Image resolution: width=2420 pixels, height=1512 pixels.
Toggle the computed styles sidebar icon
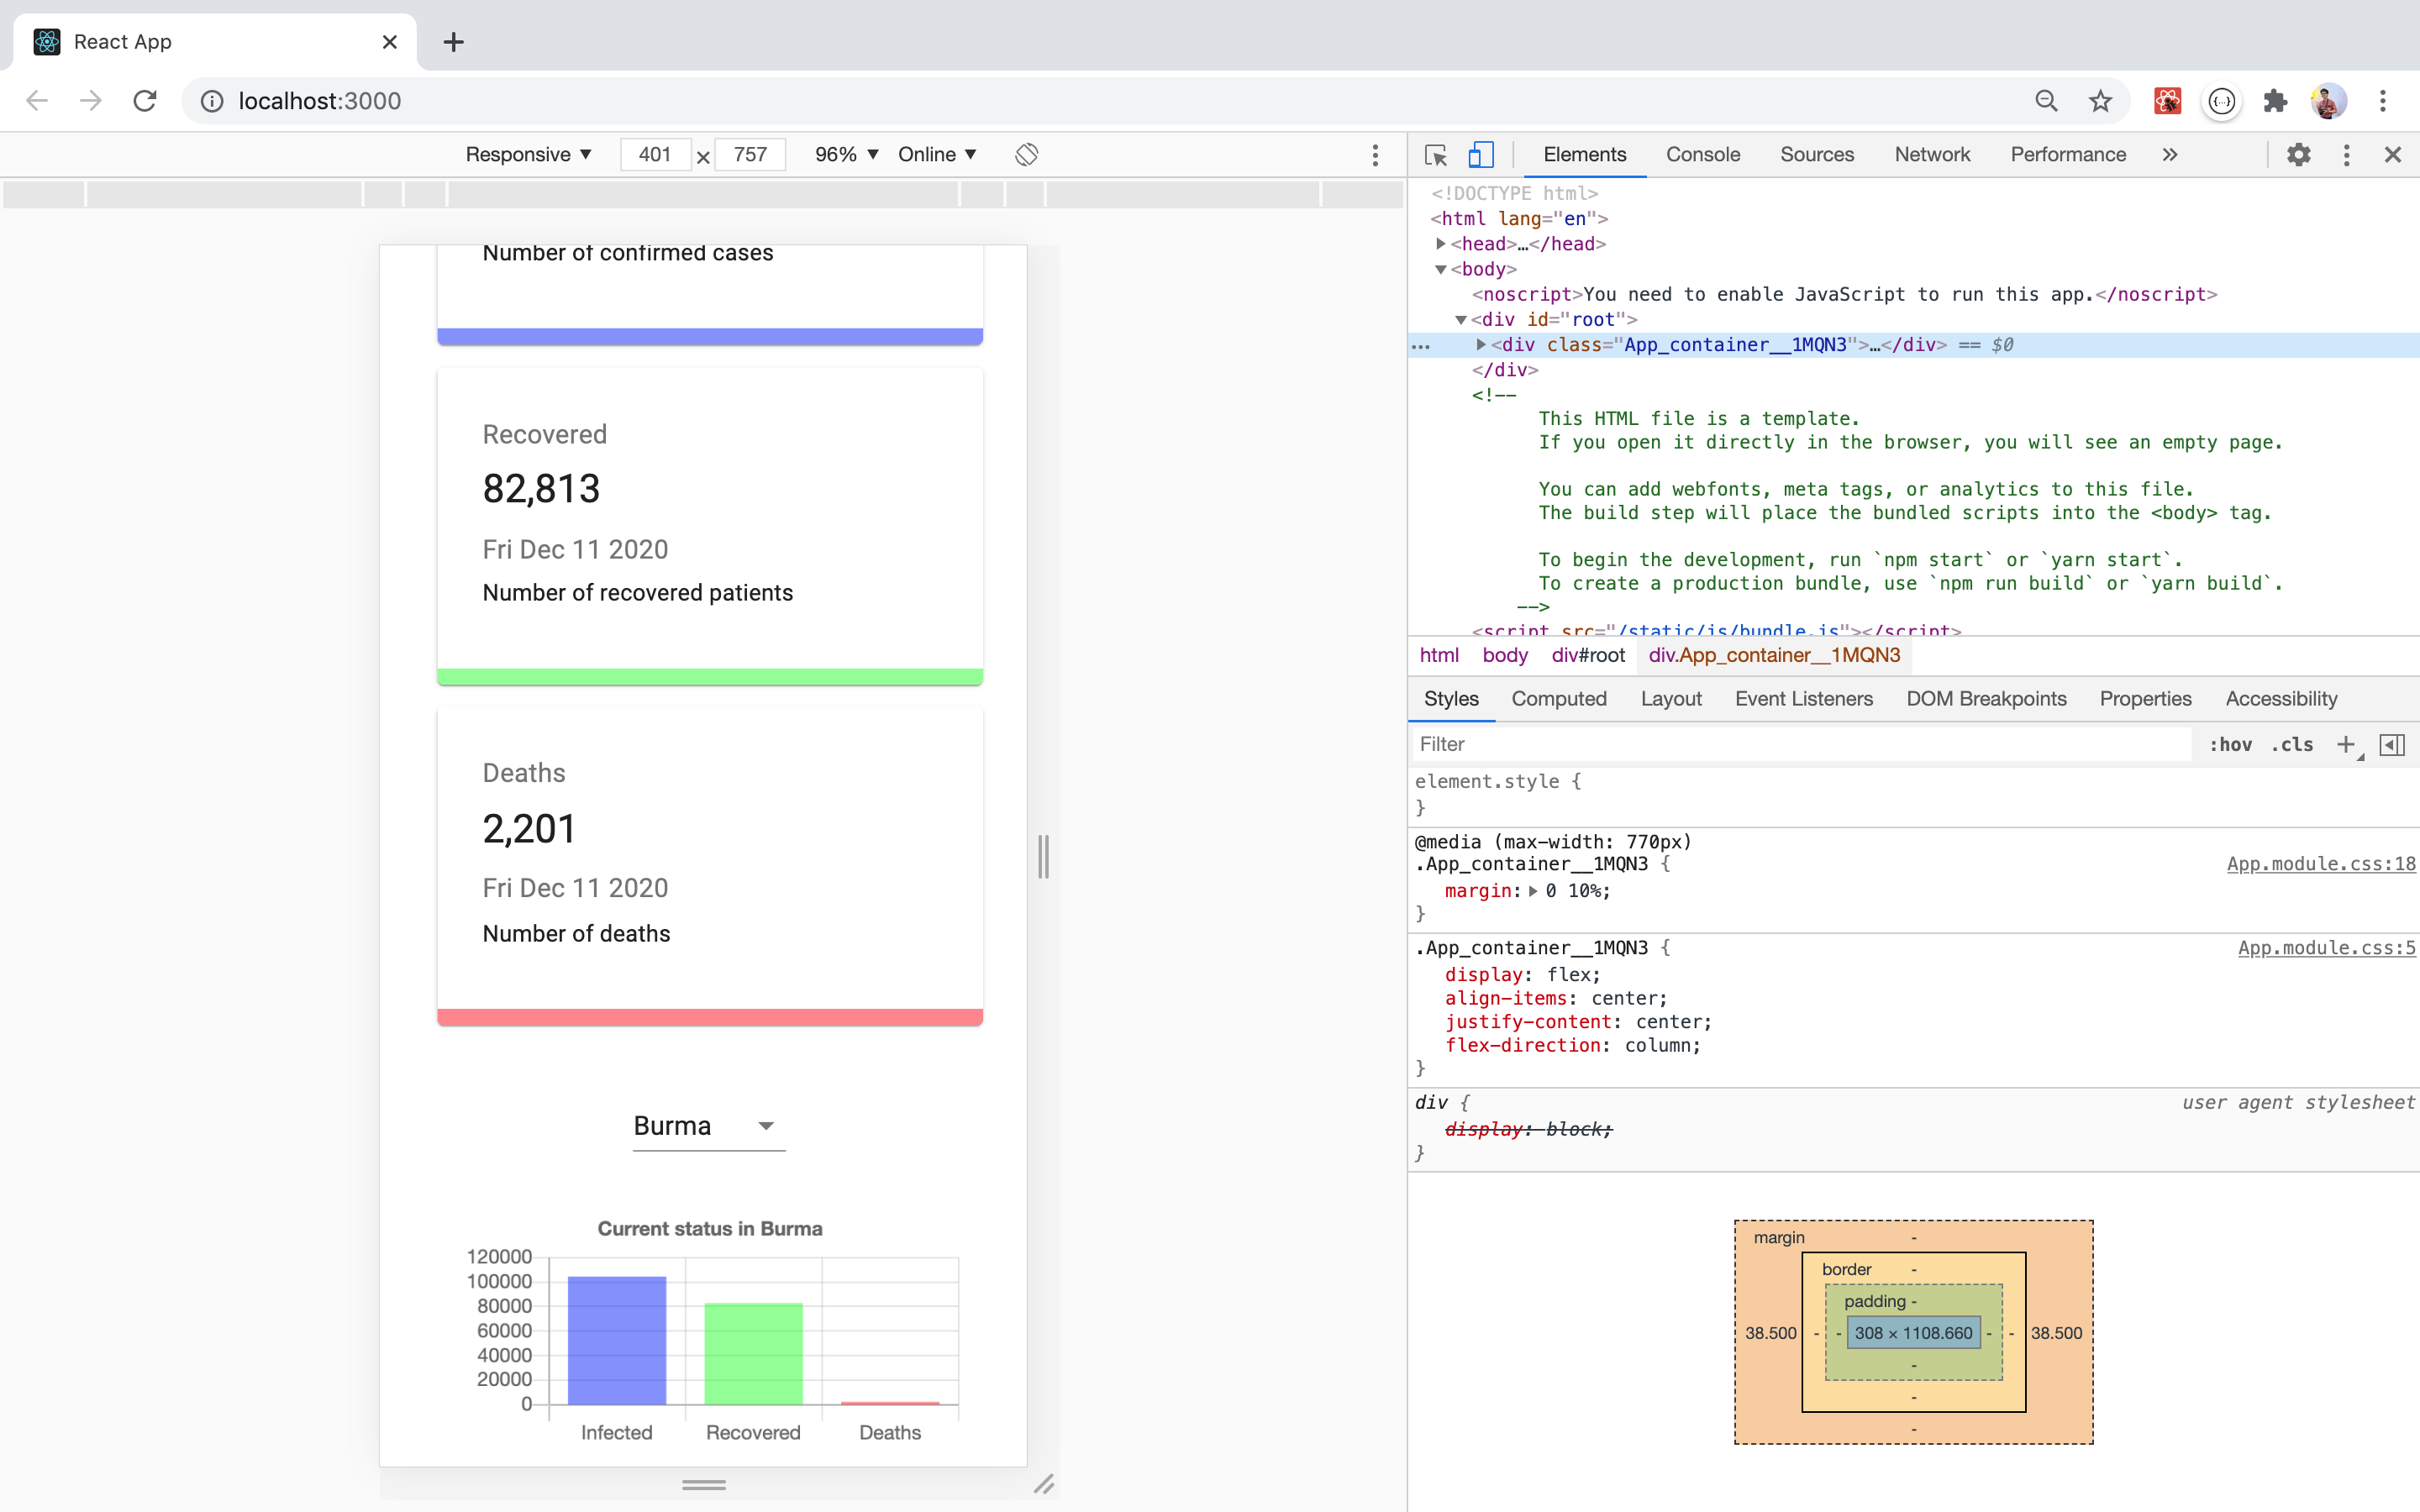pos(2392,744)
